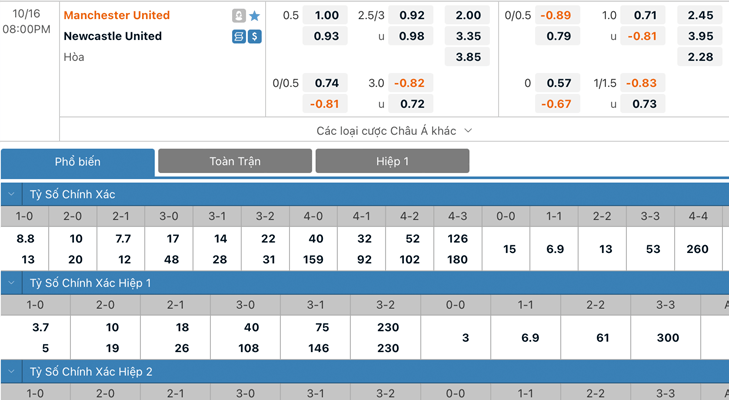Select orange -0.89 first-half handicap odds
Viewport: 729px width, 400px height.
tap(557, 15)
